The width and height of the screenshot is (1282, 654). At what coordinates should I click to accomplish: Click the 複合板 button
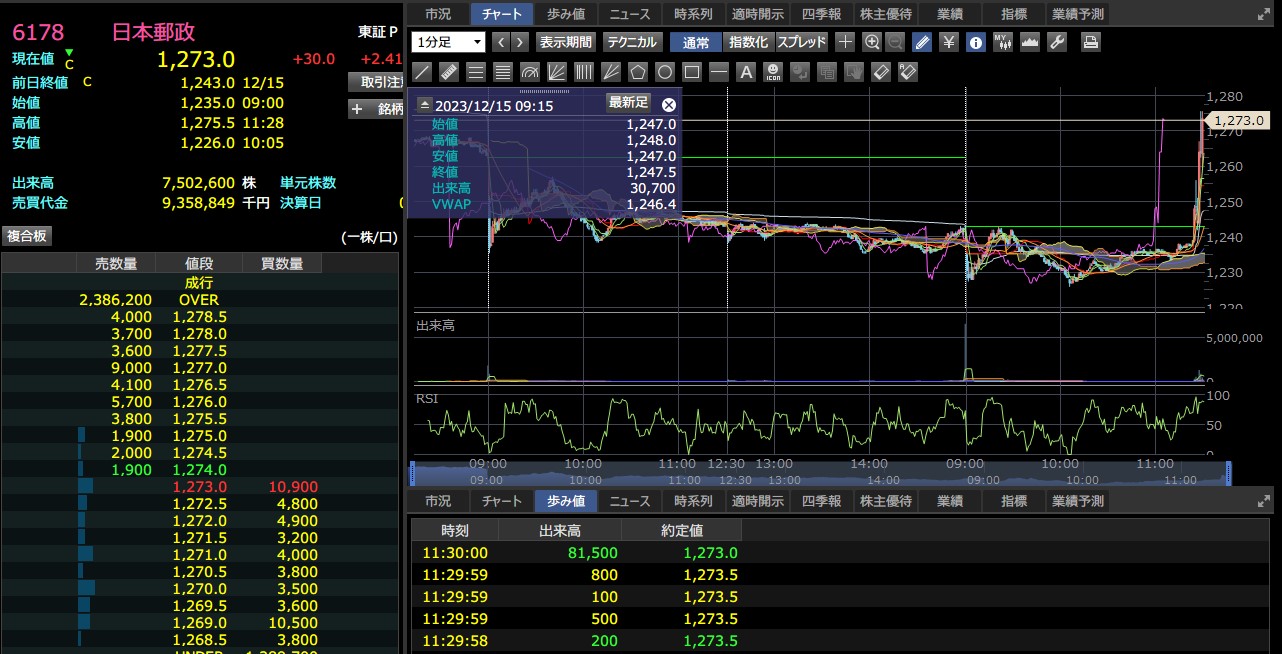click(x=27, y=236)
